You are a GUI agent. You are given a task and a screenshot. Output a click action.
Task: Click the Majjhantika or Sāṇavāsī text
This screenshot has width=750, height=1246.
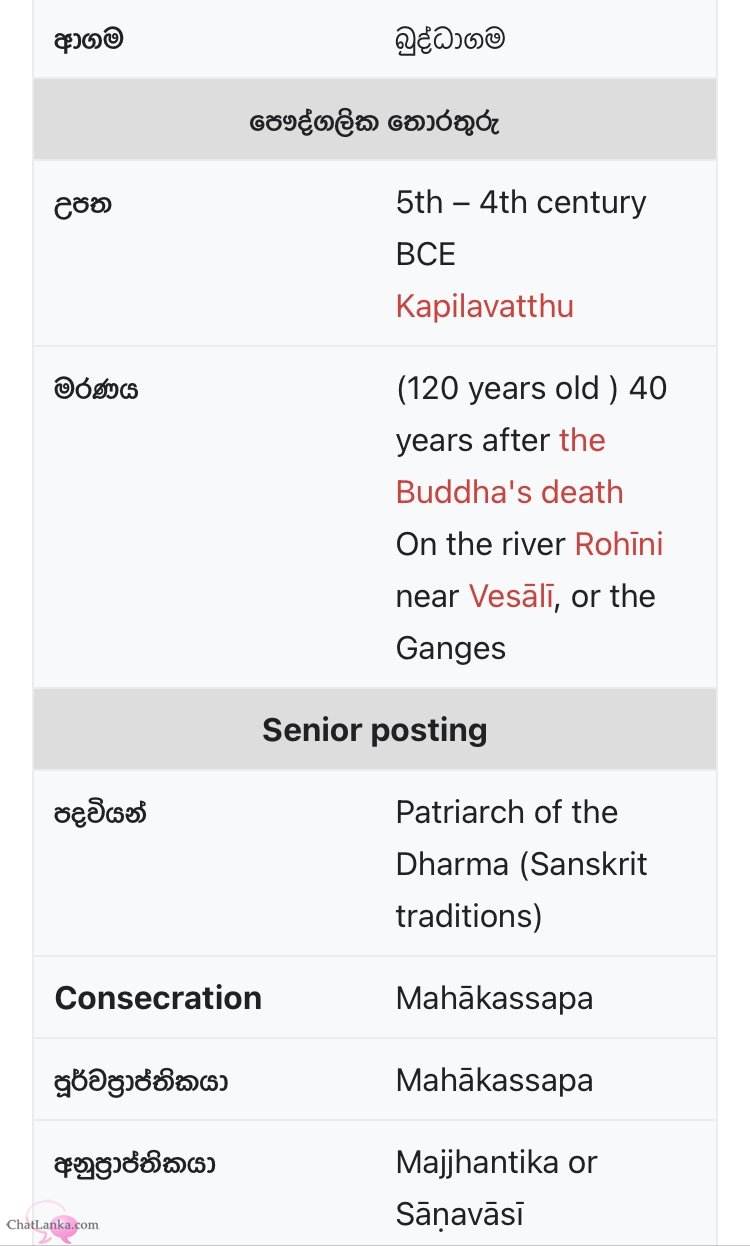coord(497,1188)
